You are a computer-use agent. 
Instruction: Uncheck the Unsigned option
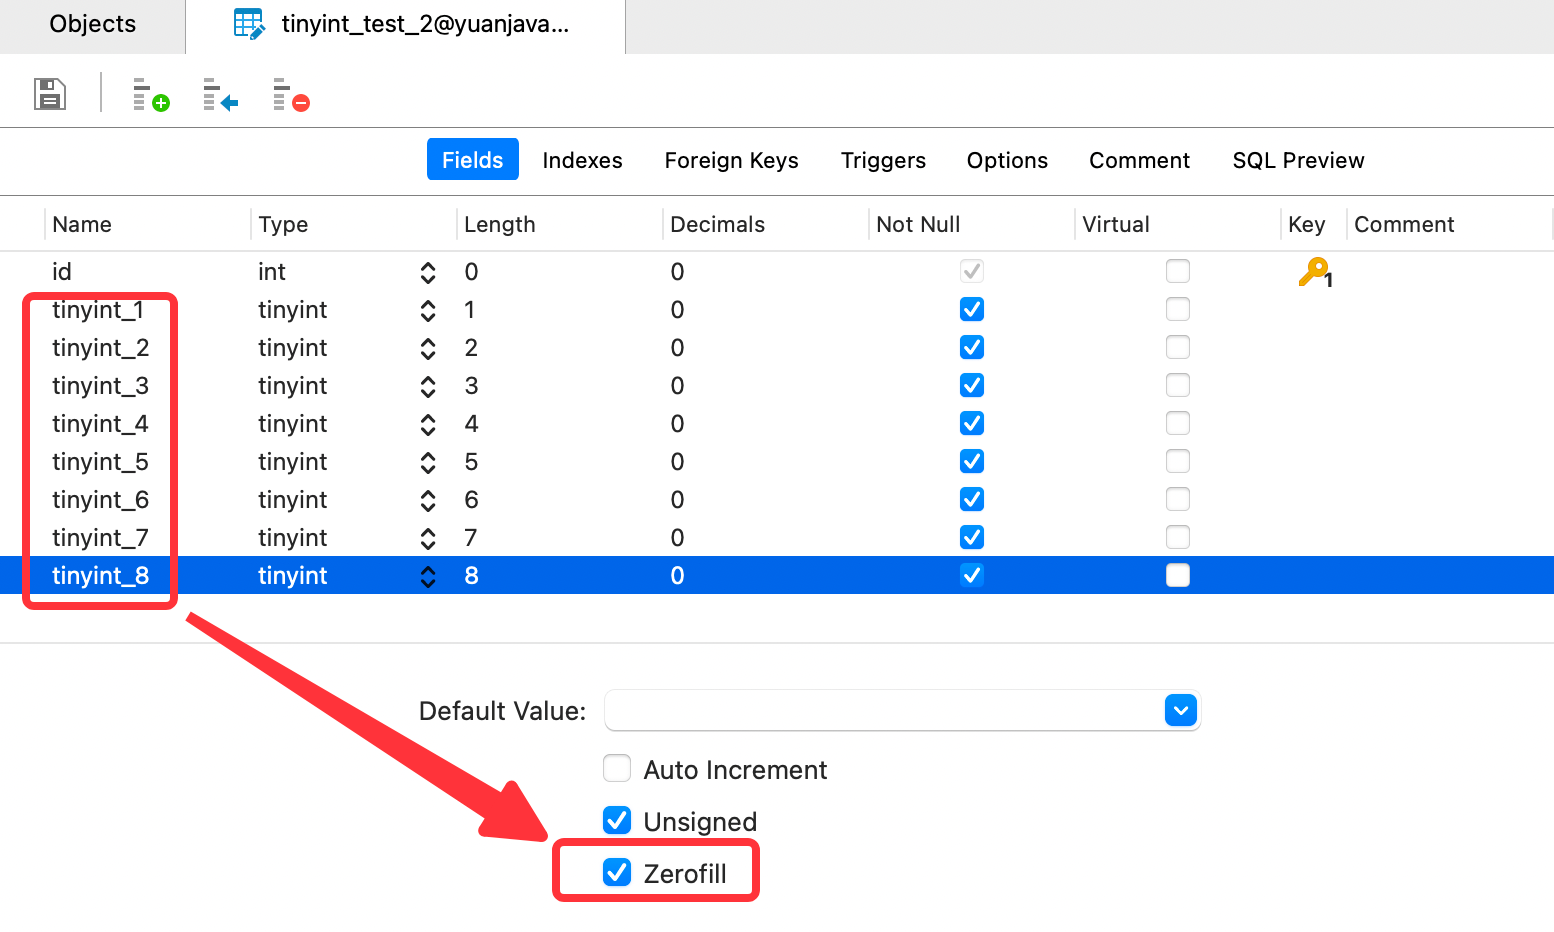coord(617,821)
